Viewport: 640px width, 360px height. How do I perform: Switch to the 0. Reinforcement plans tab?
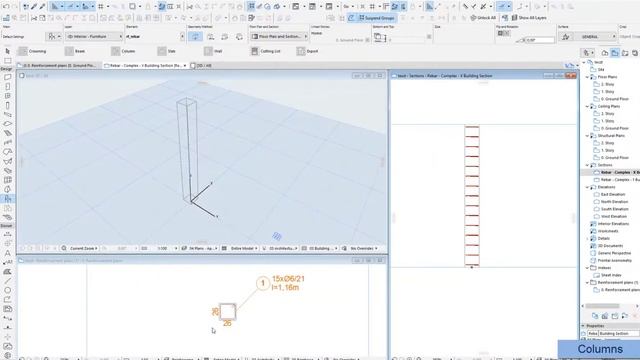pos(59,65)
